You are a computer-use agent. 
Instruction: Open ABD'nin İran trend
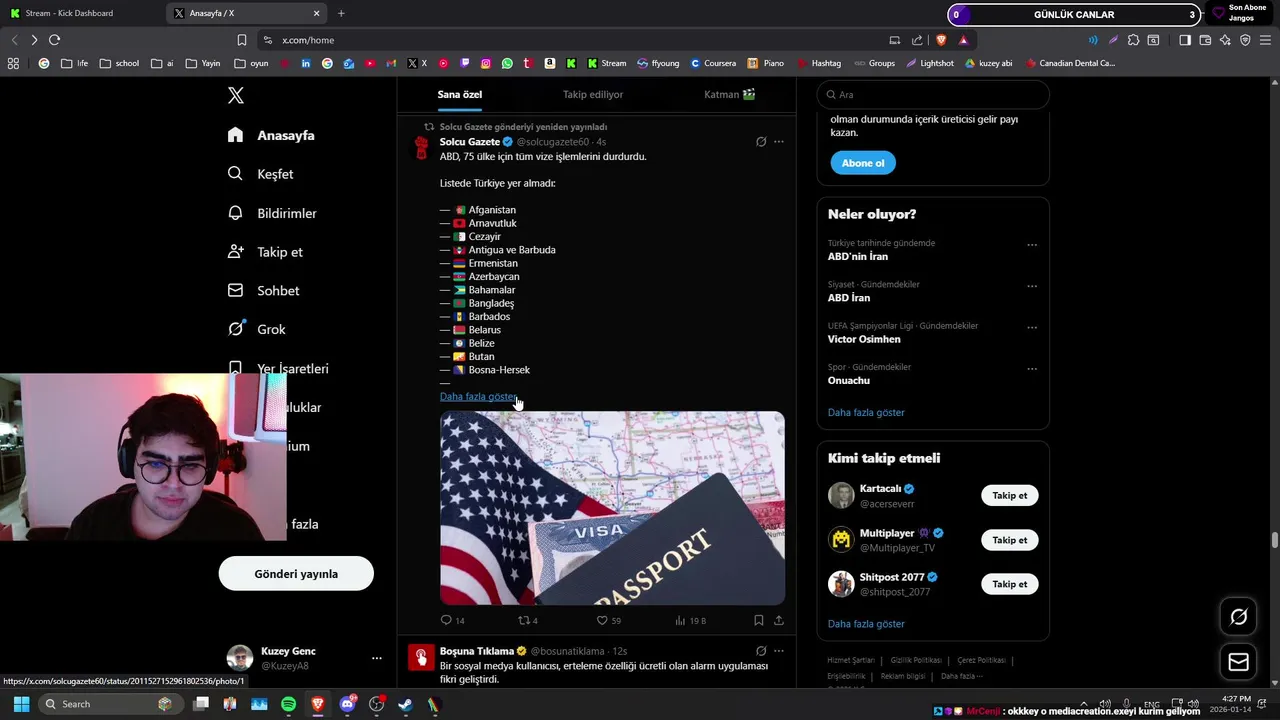[858, 257]
